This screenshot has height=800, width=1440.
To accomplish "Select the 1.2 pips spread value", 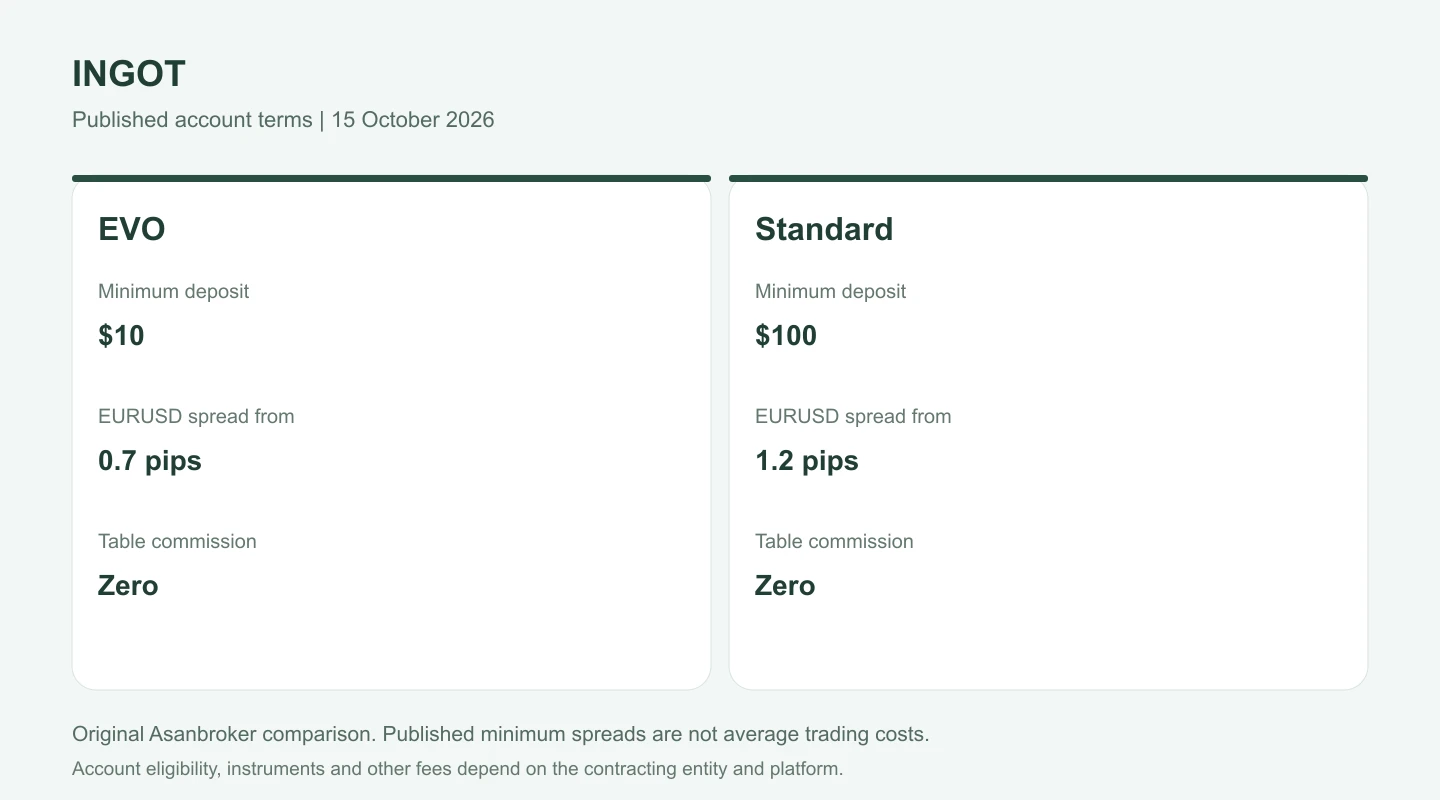I will point(807,461).
